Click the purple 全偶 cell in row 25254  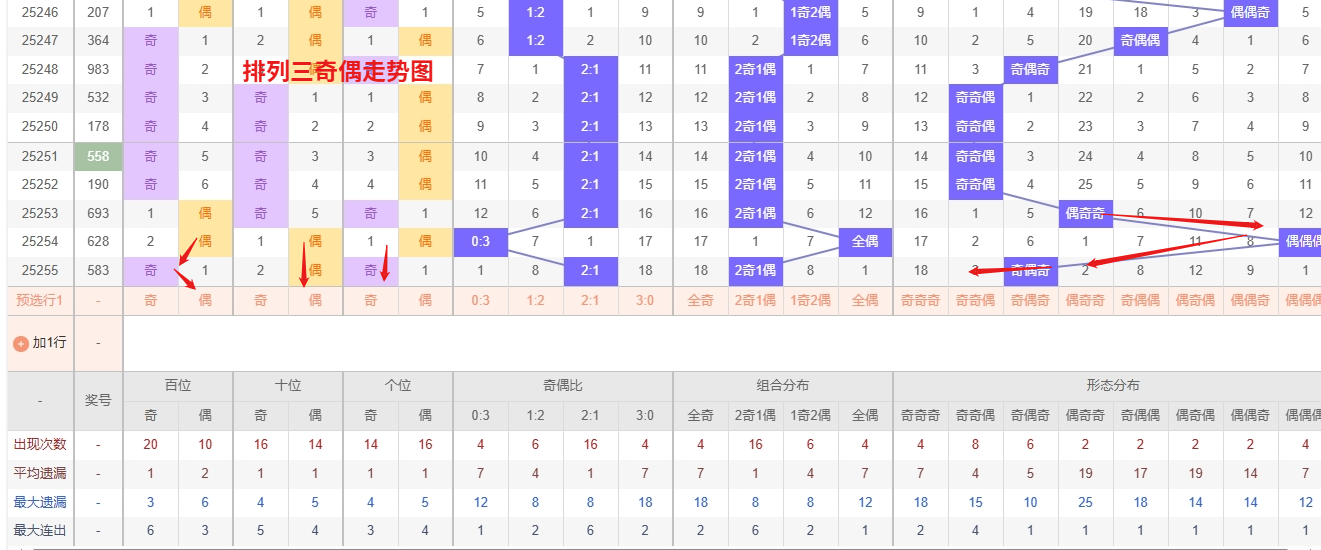click(865, 241)
